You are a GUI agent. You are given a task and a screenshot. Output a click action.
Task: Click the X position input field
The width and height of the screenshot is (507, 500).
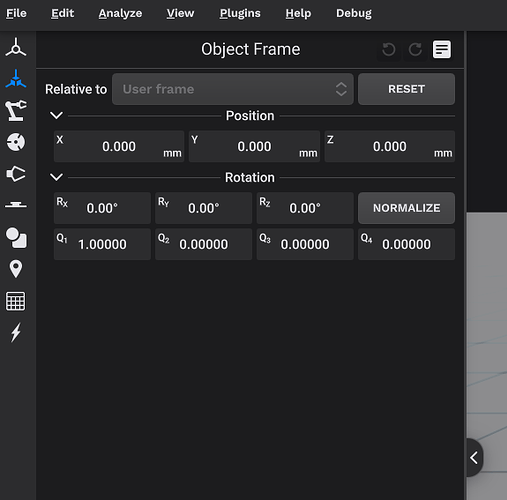119,146
